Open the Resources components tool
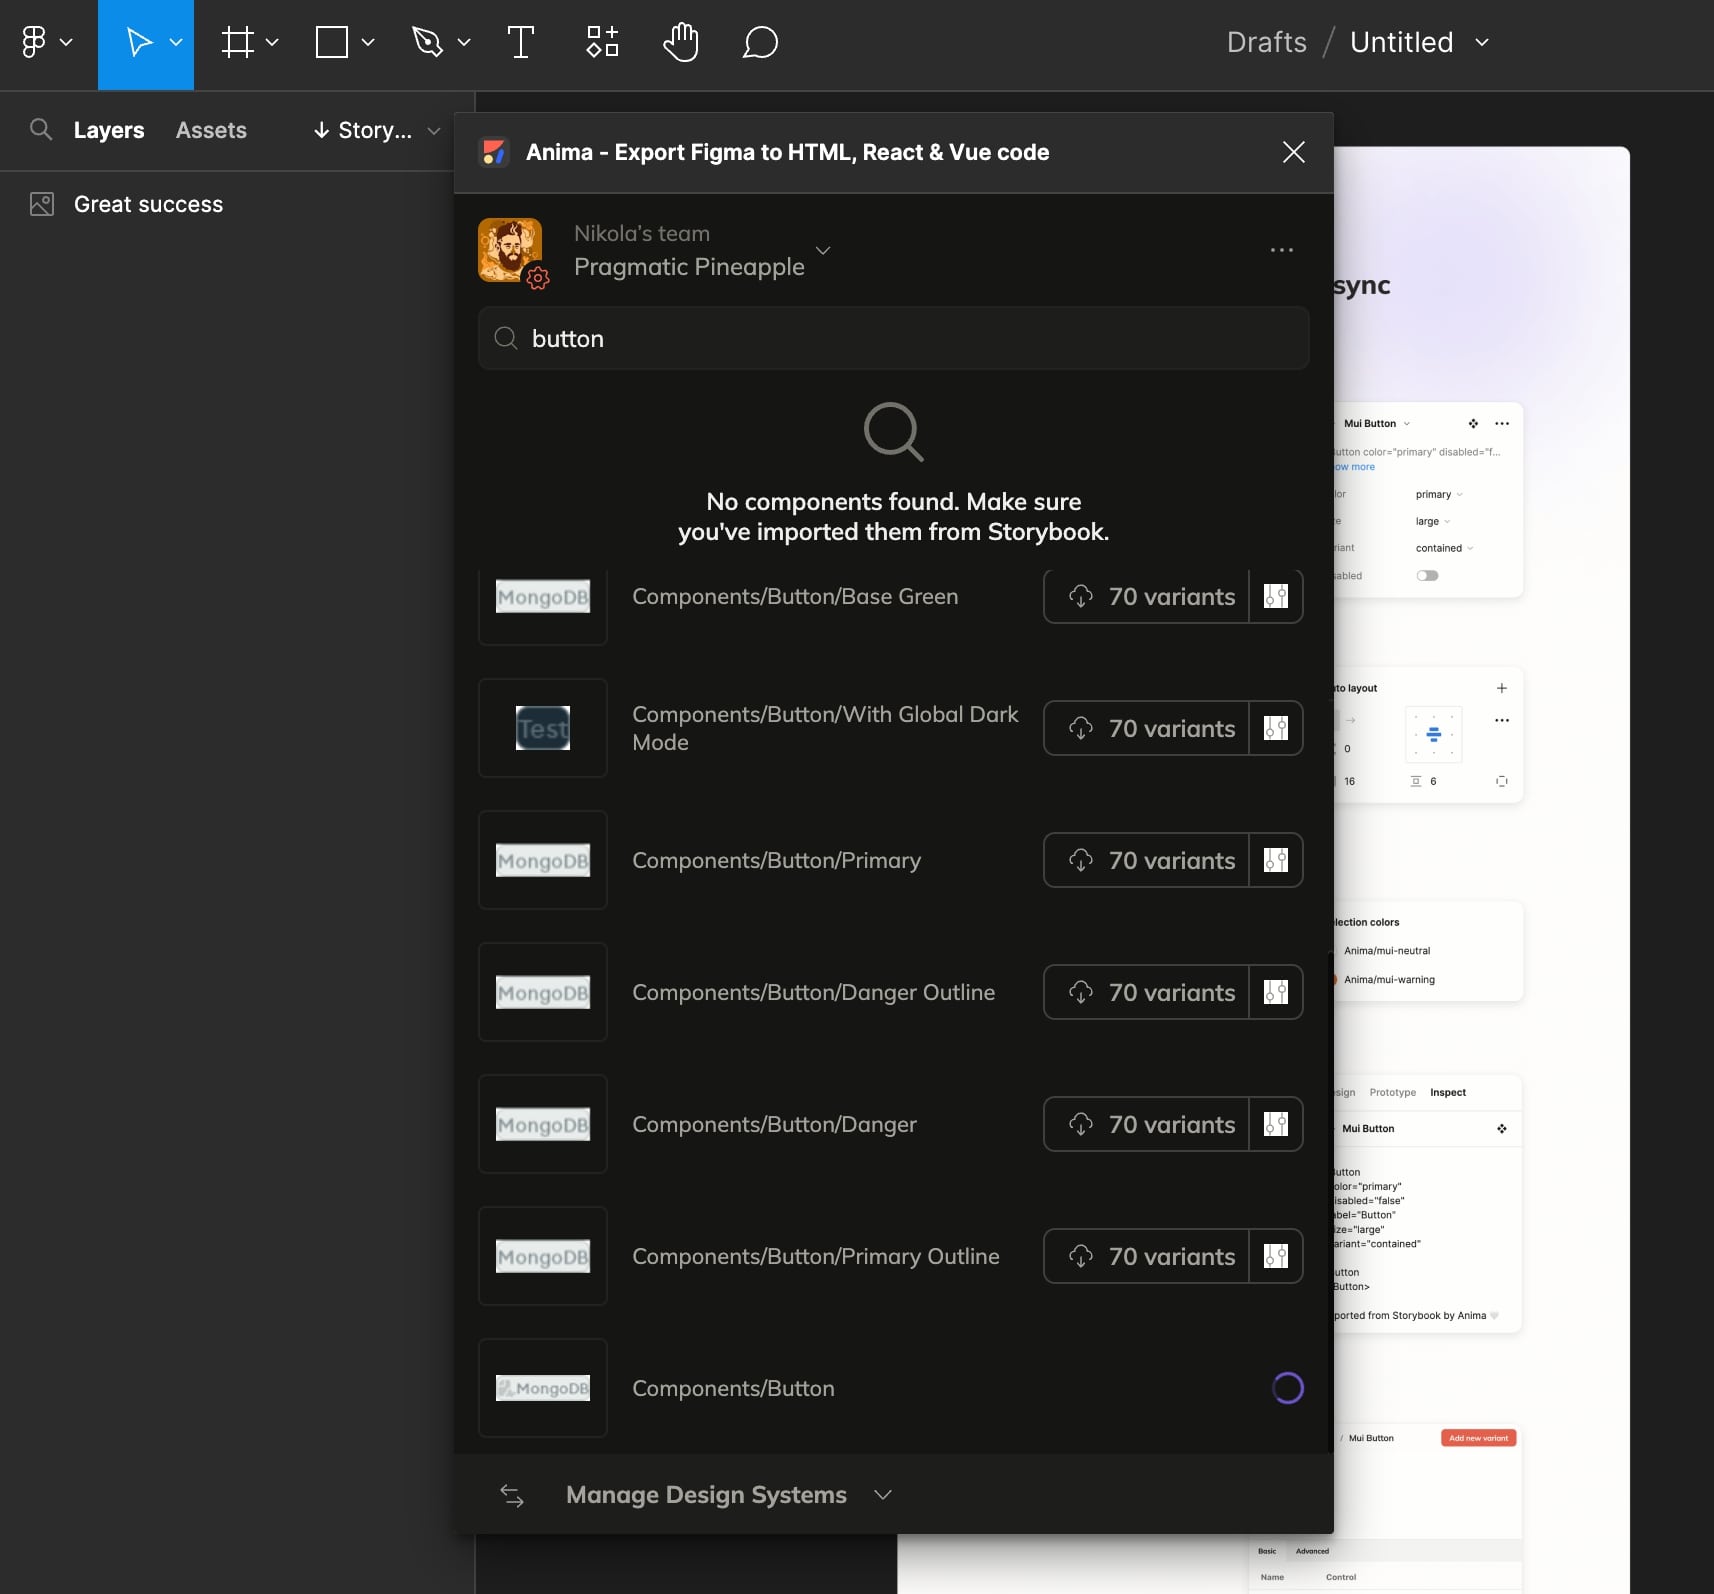 pos(602,42)
